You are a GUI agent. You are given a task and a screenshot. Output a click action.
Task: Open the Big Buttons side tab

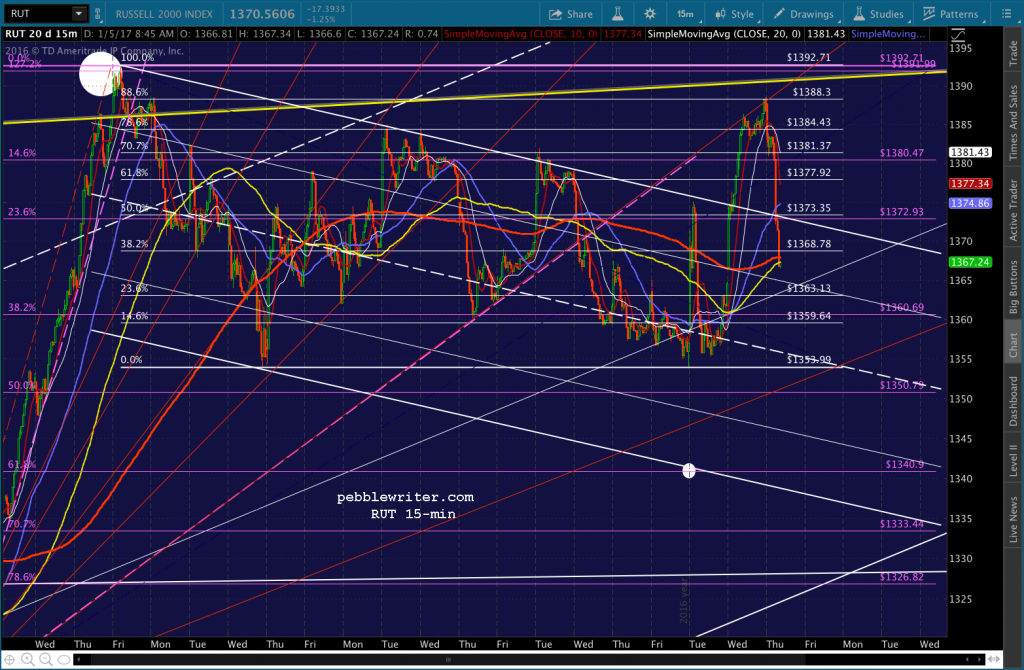1013,287
